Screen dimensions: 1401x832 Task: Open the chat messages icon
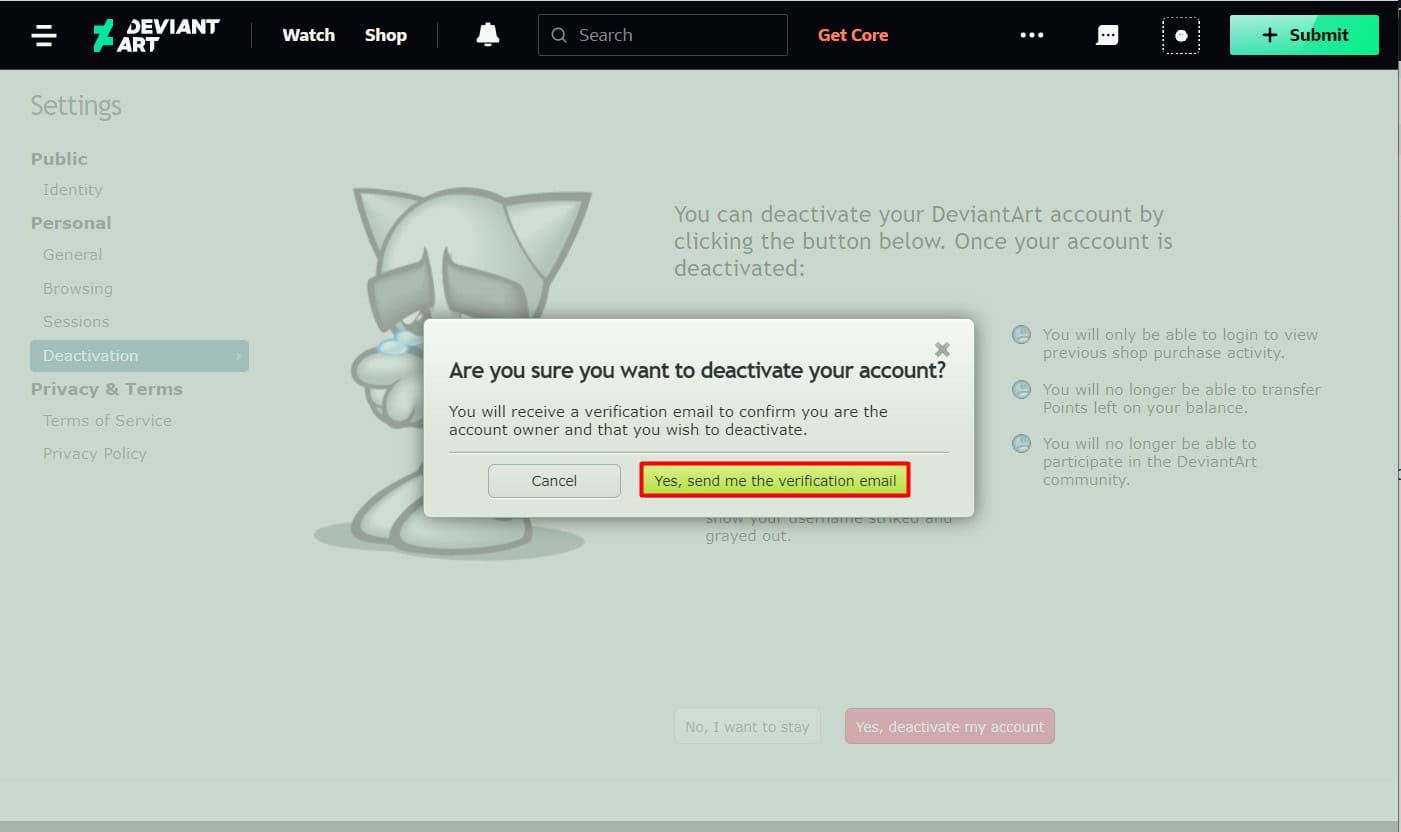(1107, 34)
